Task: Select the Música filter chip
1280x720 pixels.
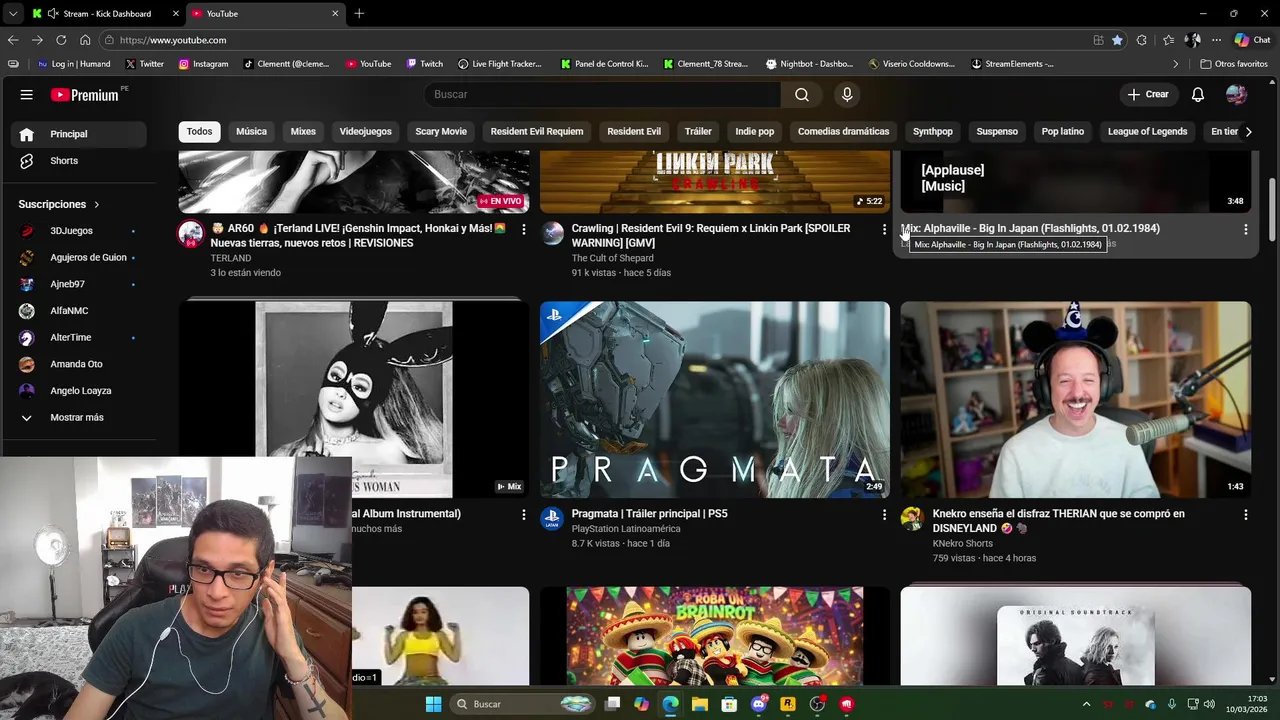Action: (x=251, y=131)
